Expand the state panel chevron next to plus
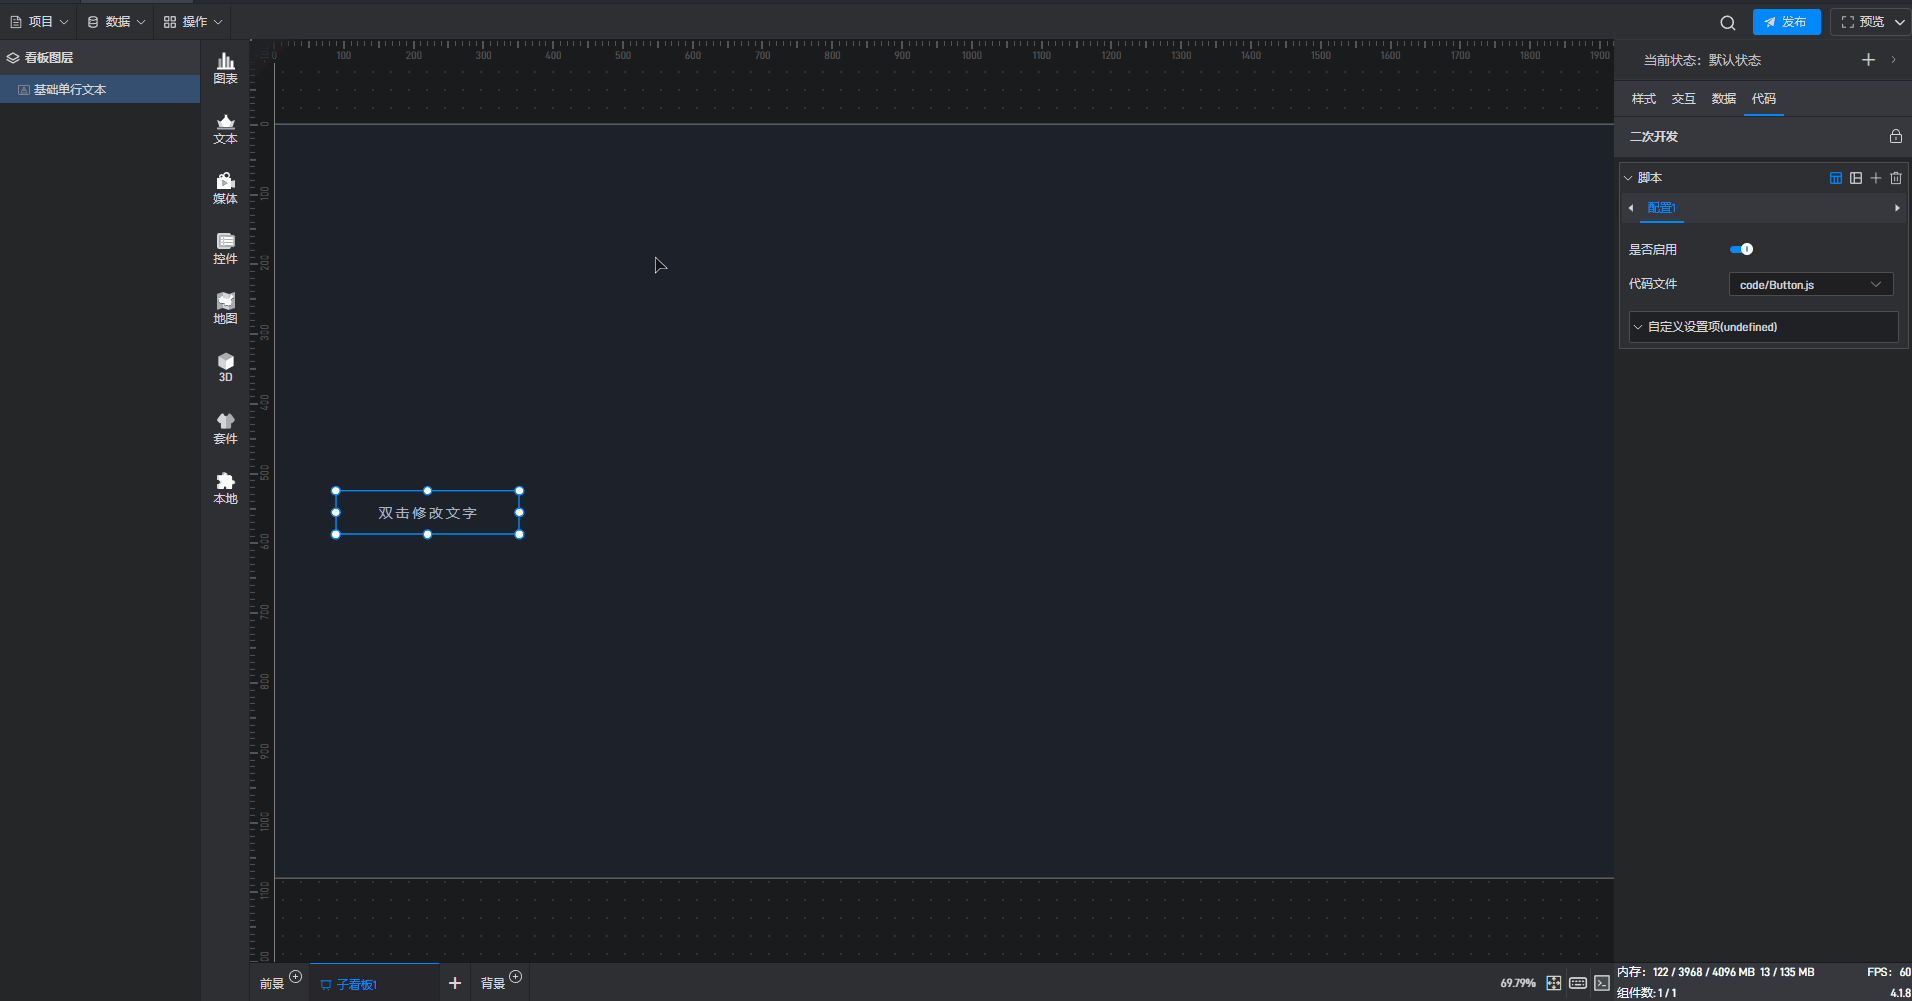This screenshot has height=1001, width=1912. tap(1893, 60)
